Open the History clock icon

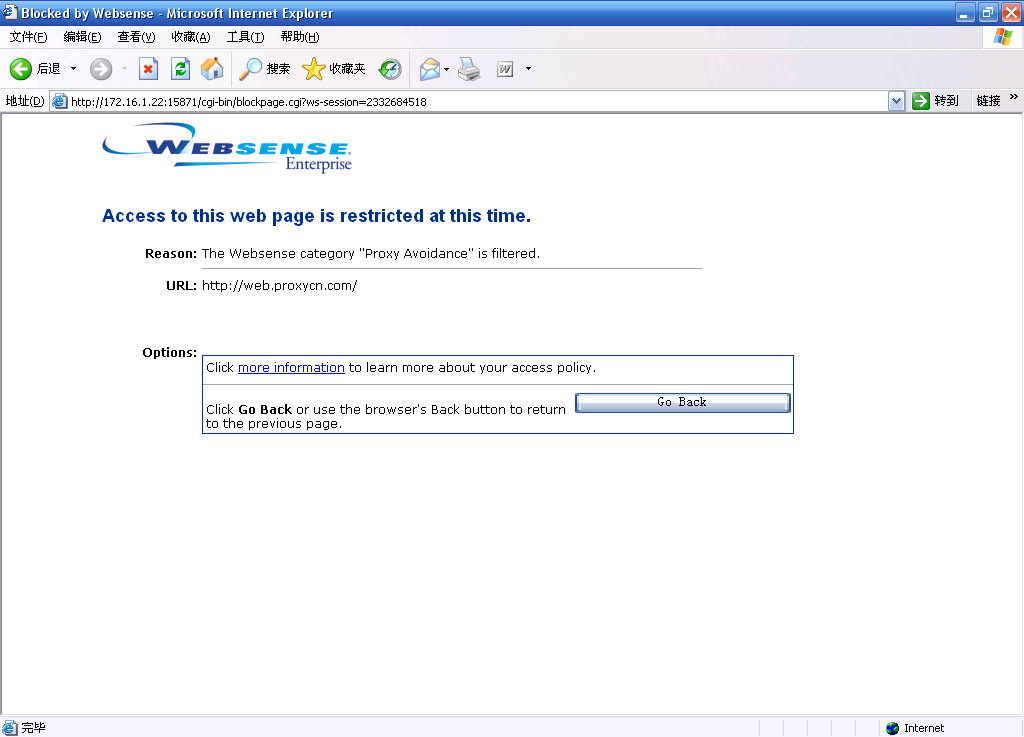point(390,69)
